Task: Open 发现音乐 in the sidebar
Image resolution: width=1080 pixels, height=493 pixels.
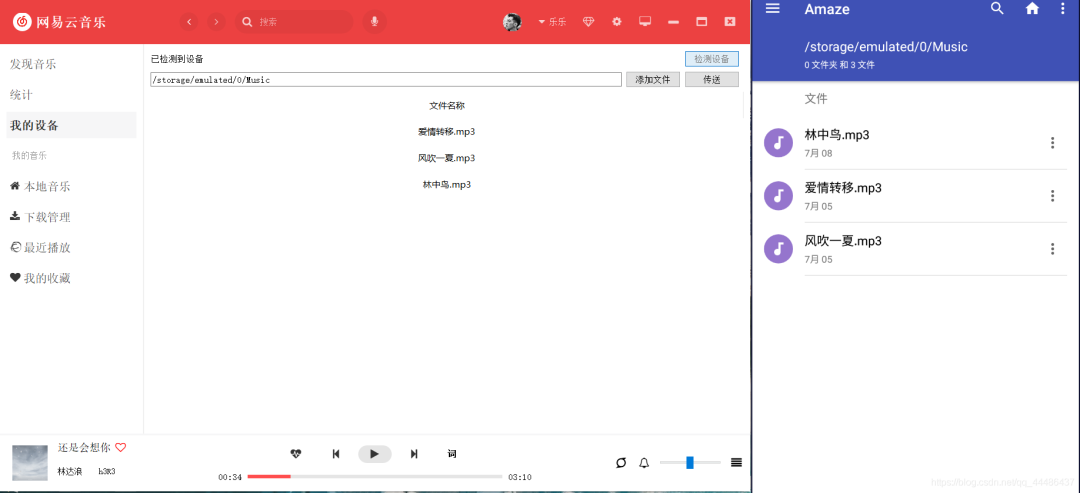Action: pos(33,65)
